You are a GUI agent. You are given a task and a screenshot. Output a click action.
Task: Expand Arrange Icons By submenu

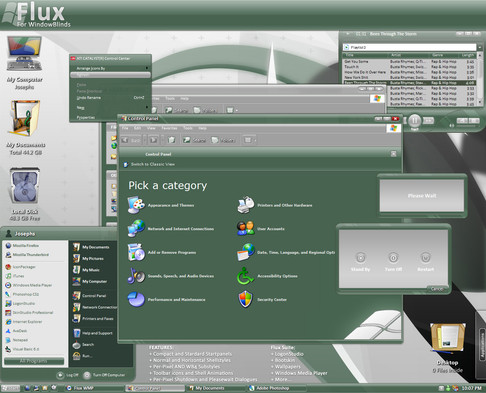(110, 68)
